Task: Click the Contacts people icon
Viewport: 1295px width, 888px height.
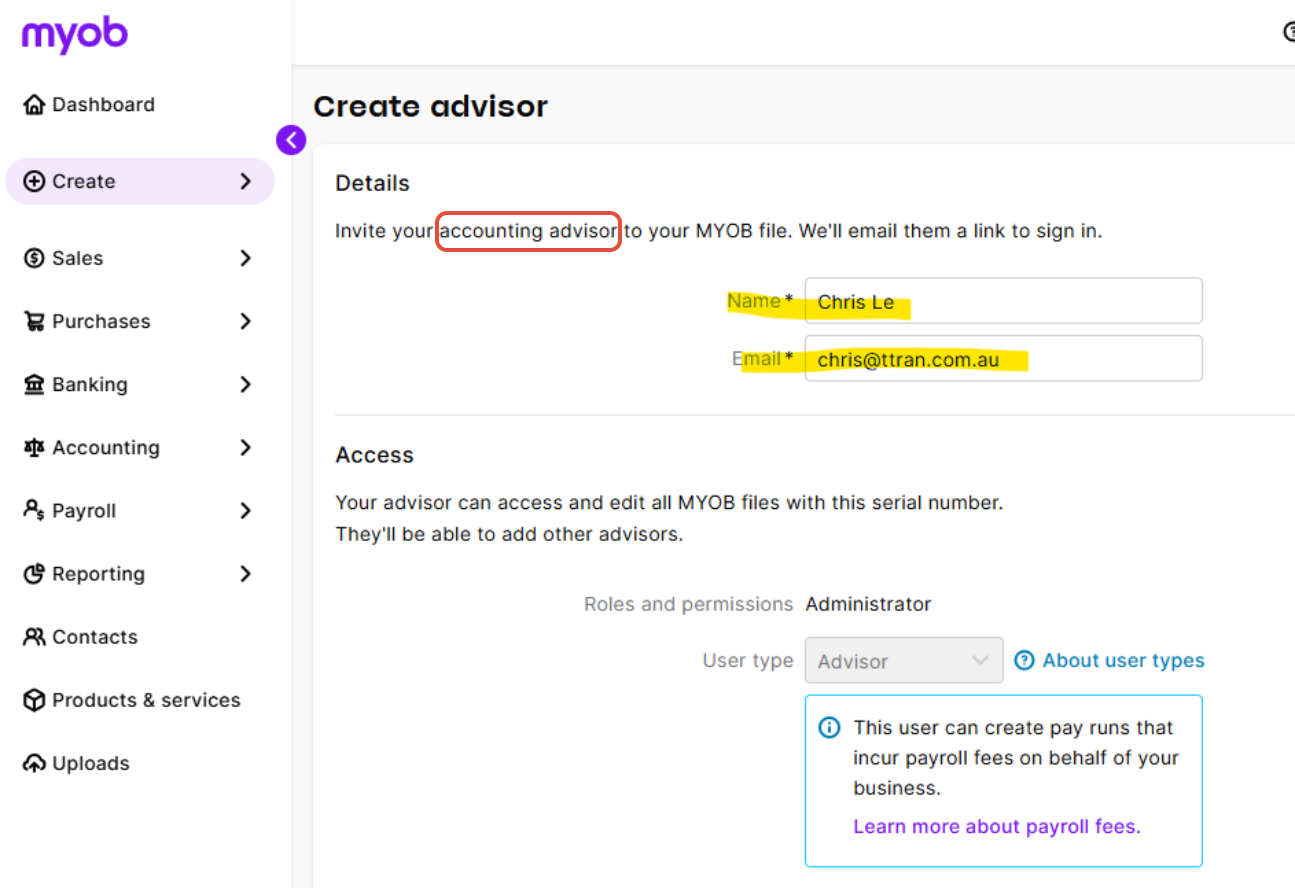Action: click(x=35, y=637)
